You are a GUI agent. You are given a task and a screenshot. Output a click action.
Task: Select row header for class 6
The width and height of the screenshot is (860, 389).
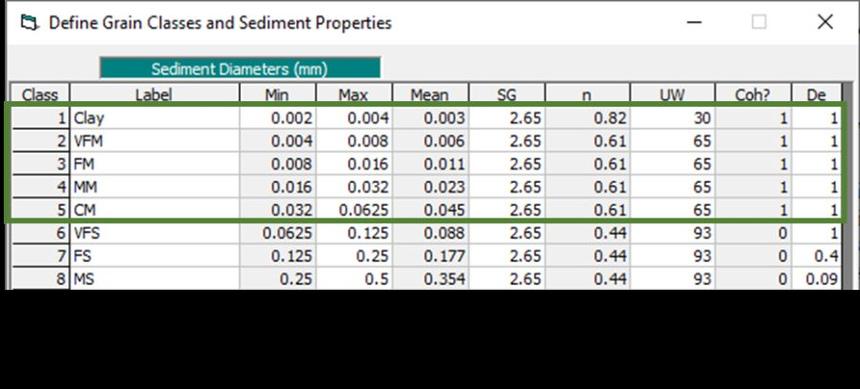[x=40, y=234]
